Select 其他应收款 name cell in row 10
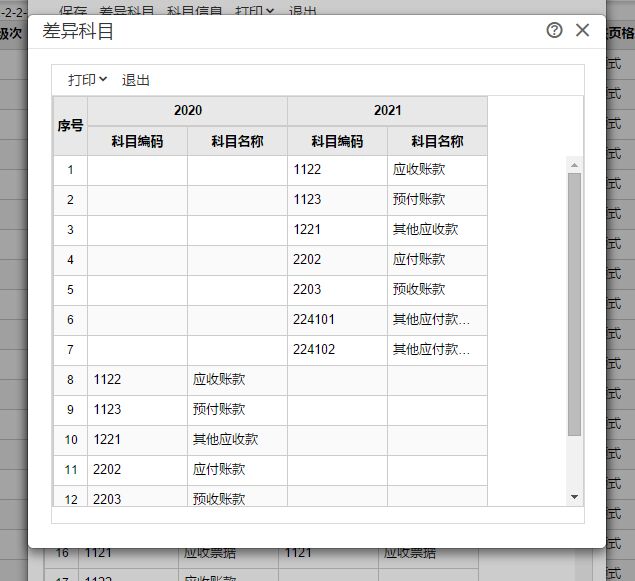 237,440
